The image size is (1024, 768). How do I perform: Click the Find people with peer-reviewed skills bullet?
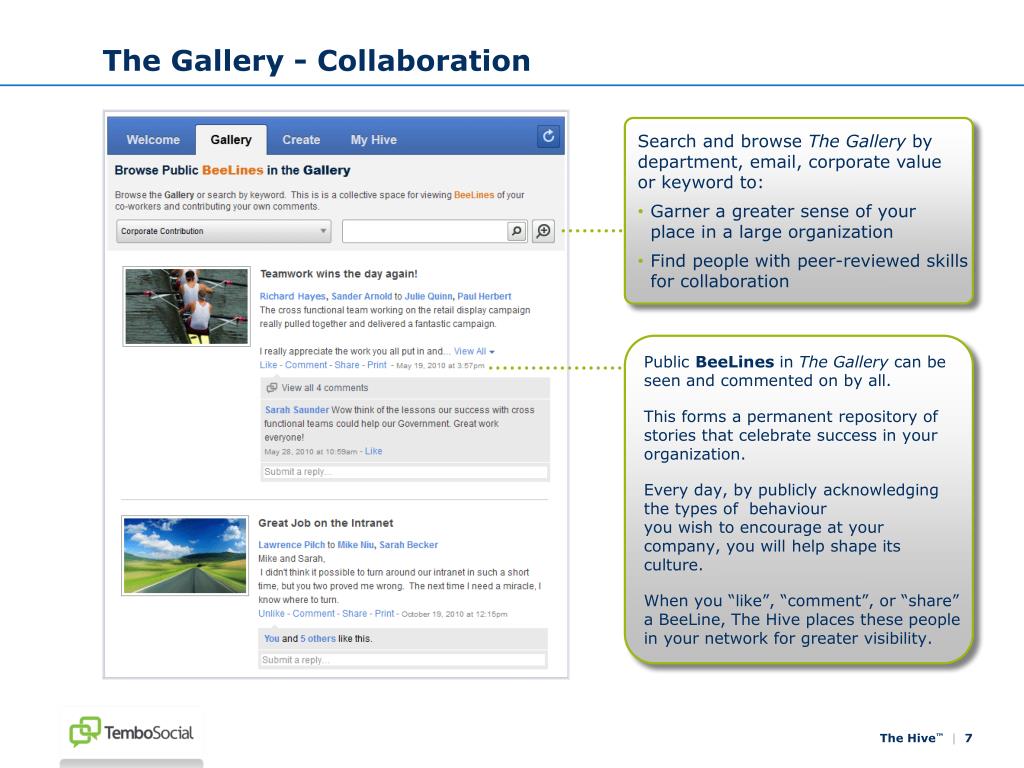pyautogui.click(x=808, y=271)
